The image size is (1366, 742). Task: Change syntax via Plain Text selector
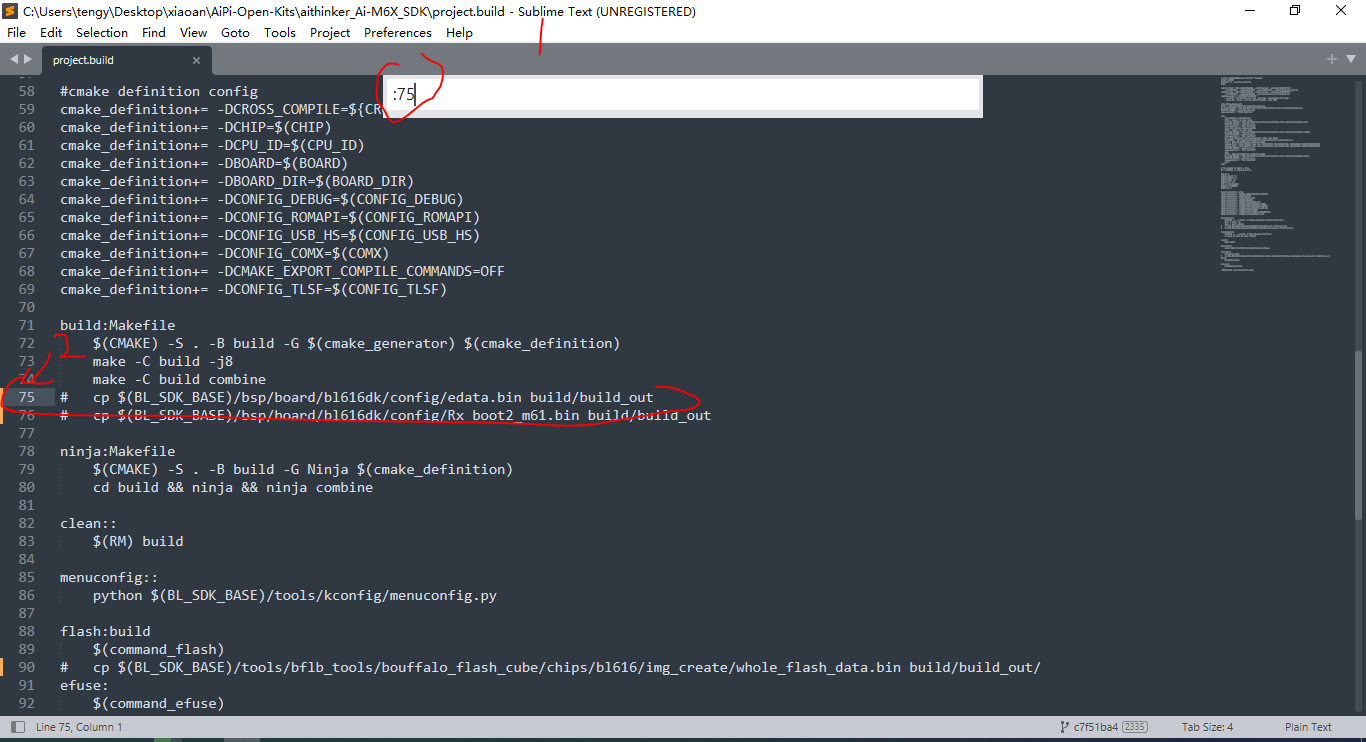coord(1308,727)
